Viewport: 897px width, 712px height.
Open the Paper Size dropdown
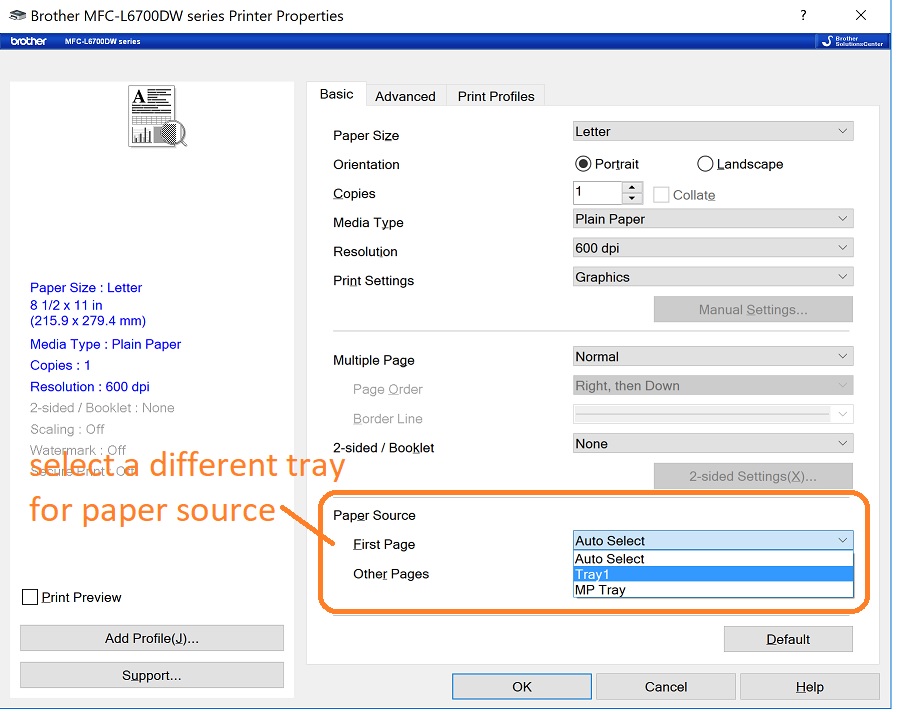pyautogui.click(x=712, y=131)
